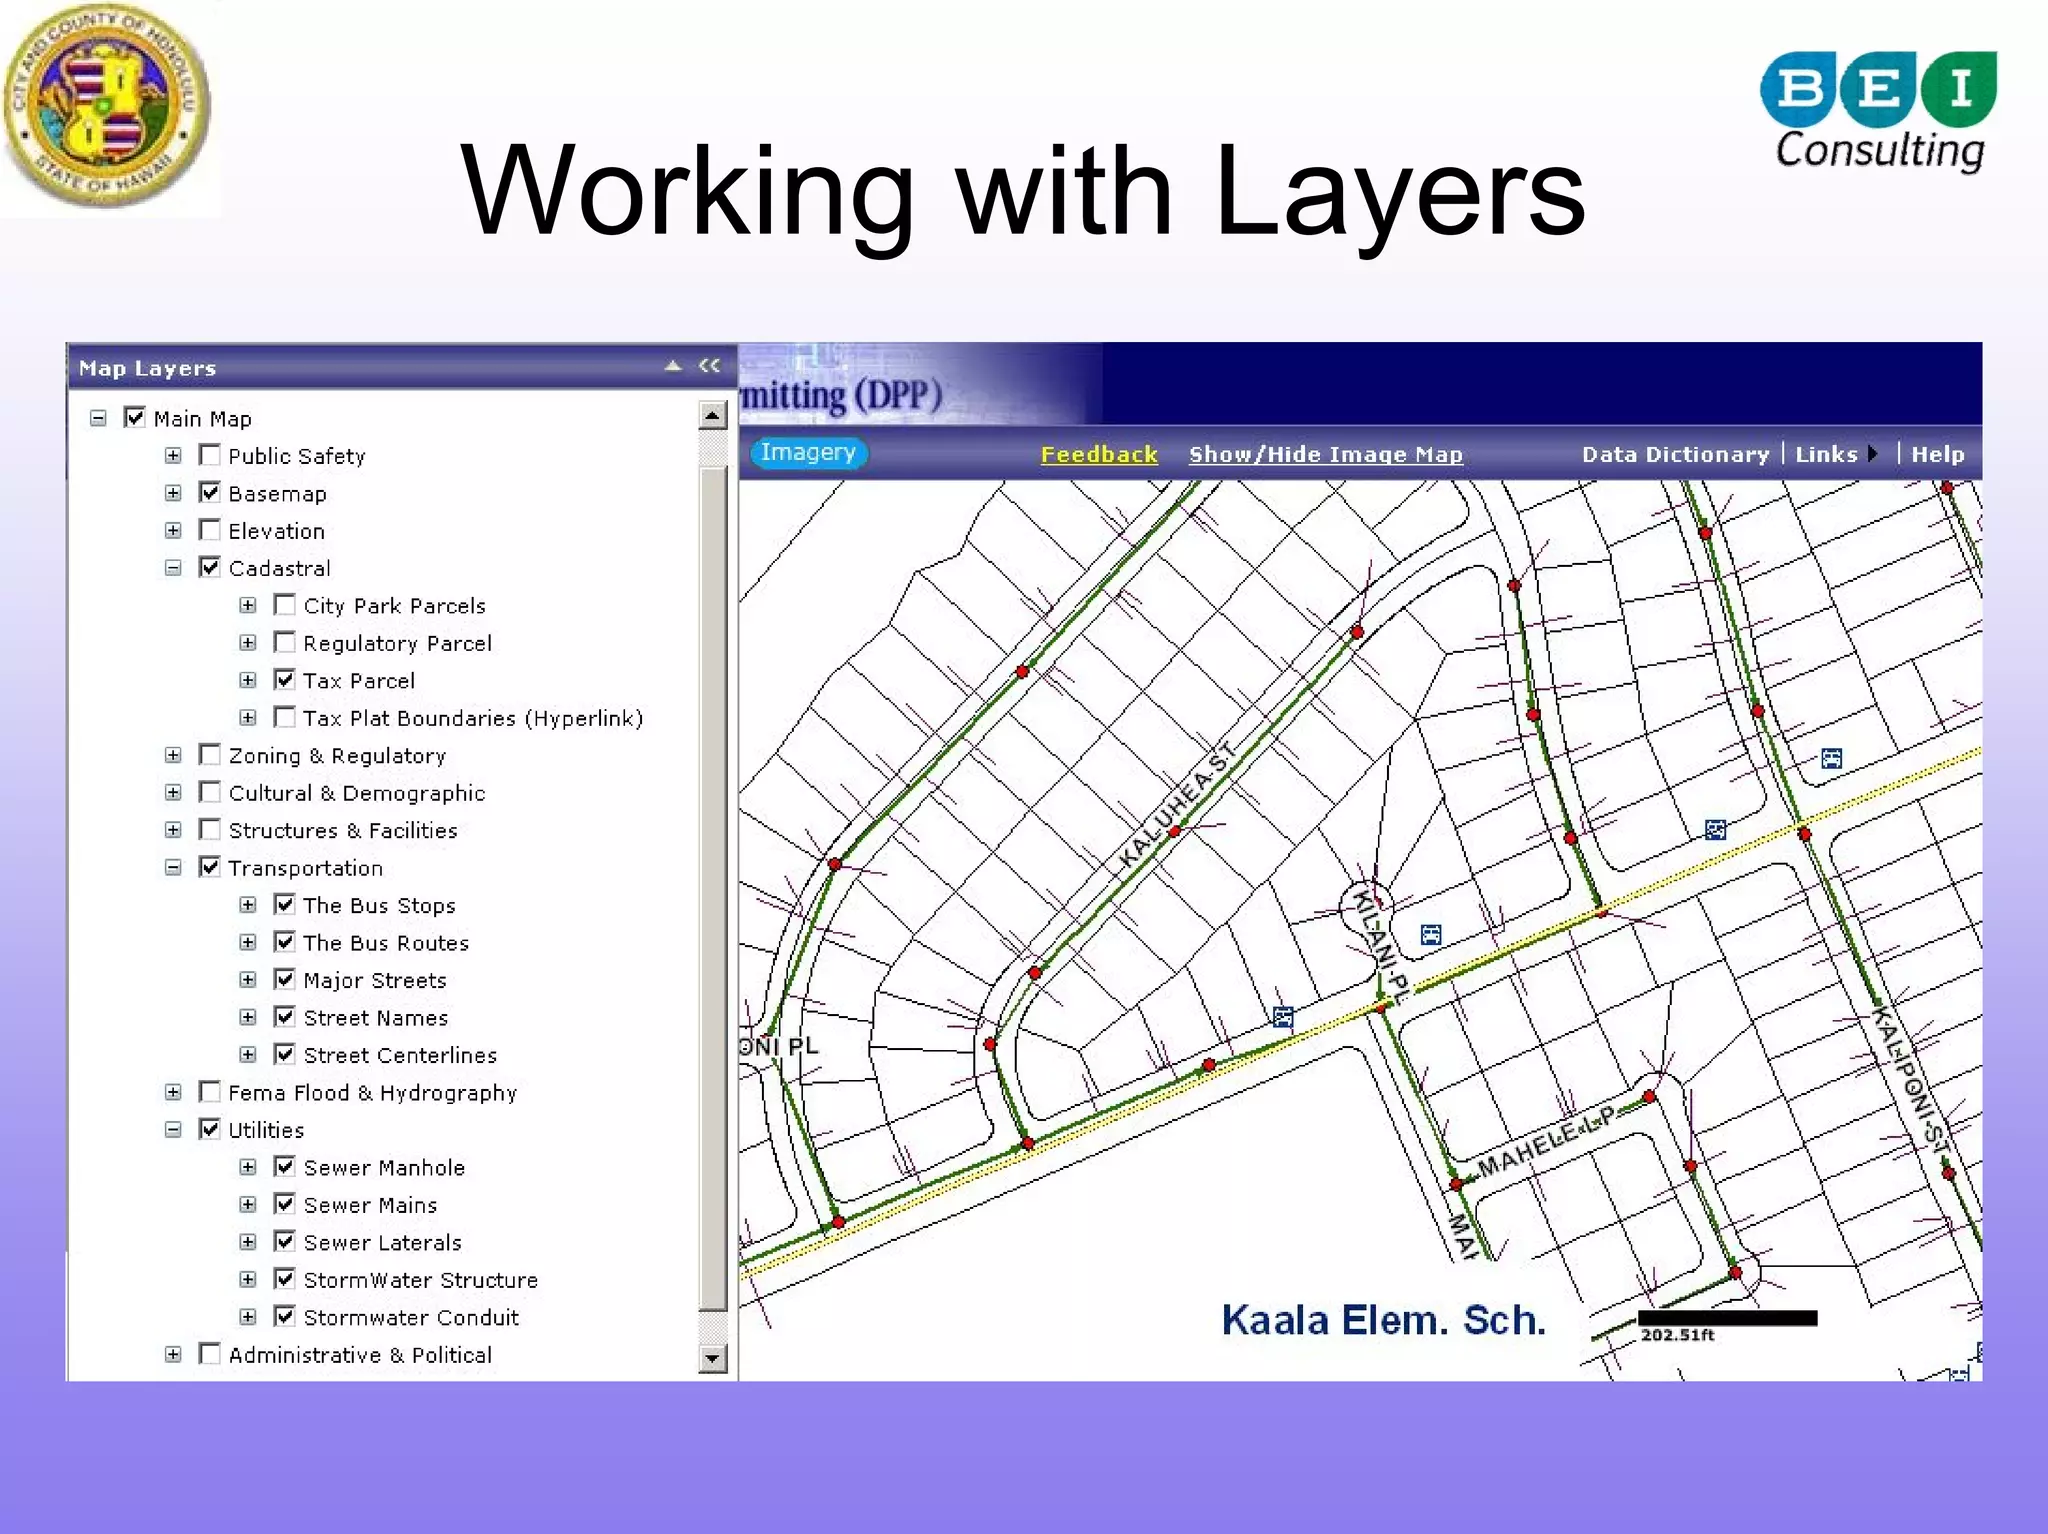This screenshot has height=1534, width=2048.
Task: Click the KALUHEA ST street label on map
Action: coord(1178,806)
